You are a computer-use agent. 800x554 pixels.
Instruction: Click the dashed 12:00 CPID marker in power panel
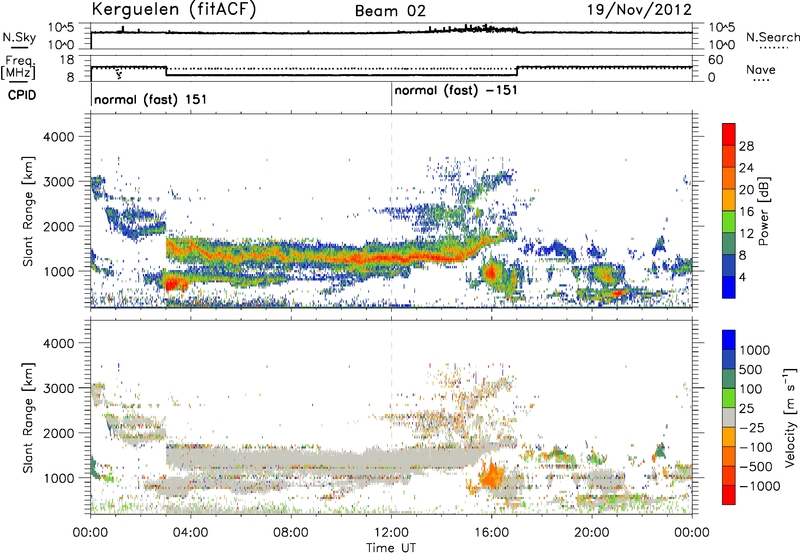click(391, 210)
